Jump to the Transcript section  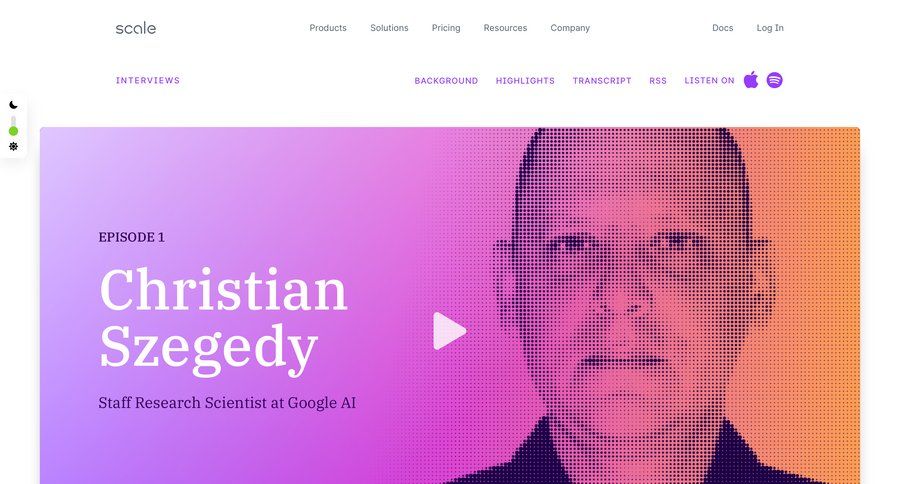(x=602, y=81)
